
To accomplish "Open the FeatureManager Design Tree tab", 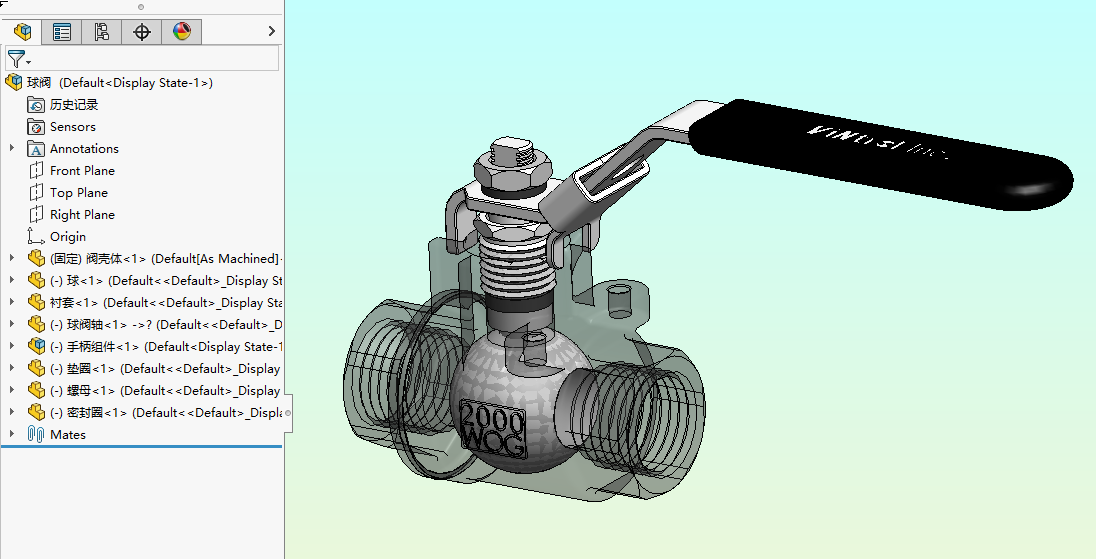I will [22, 31].
